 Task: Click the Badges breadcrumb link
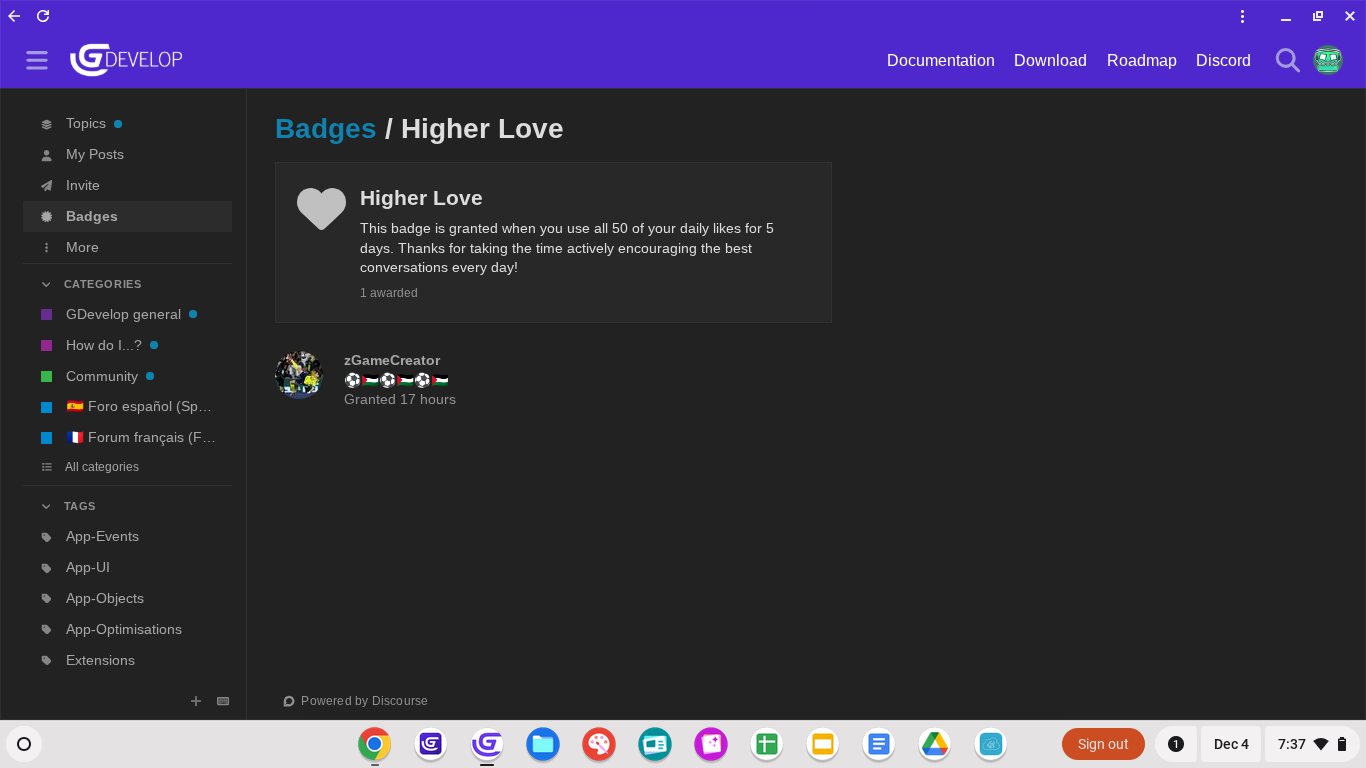(x=325, y=129)
